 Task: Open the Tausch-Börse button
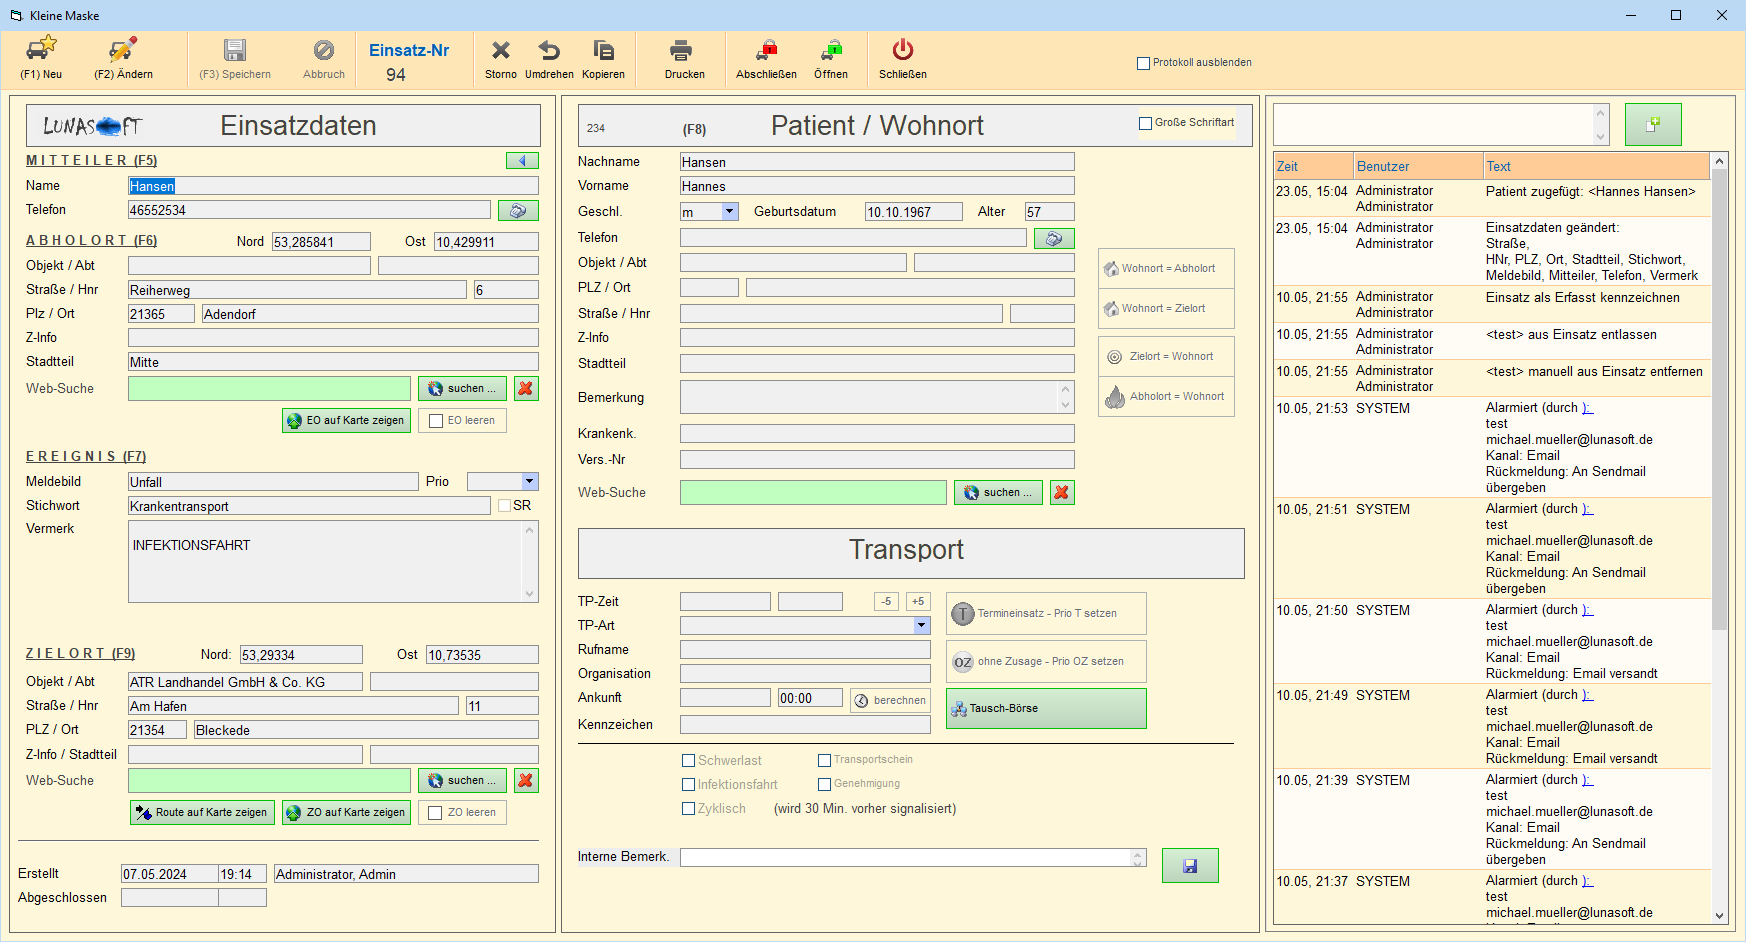click(x=1045, y=709)
